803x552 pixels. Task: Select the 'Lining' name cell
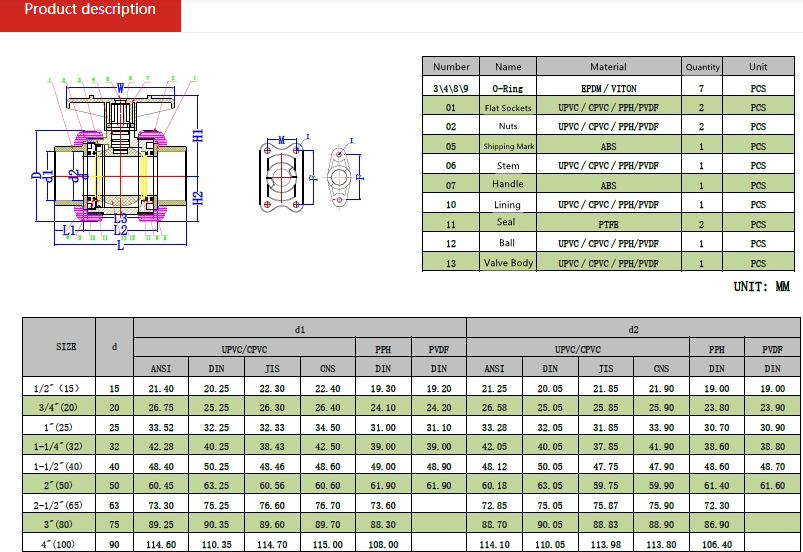point(508,204)
